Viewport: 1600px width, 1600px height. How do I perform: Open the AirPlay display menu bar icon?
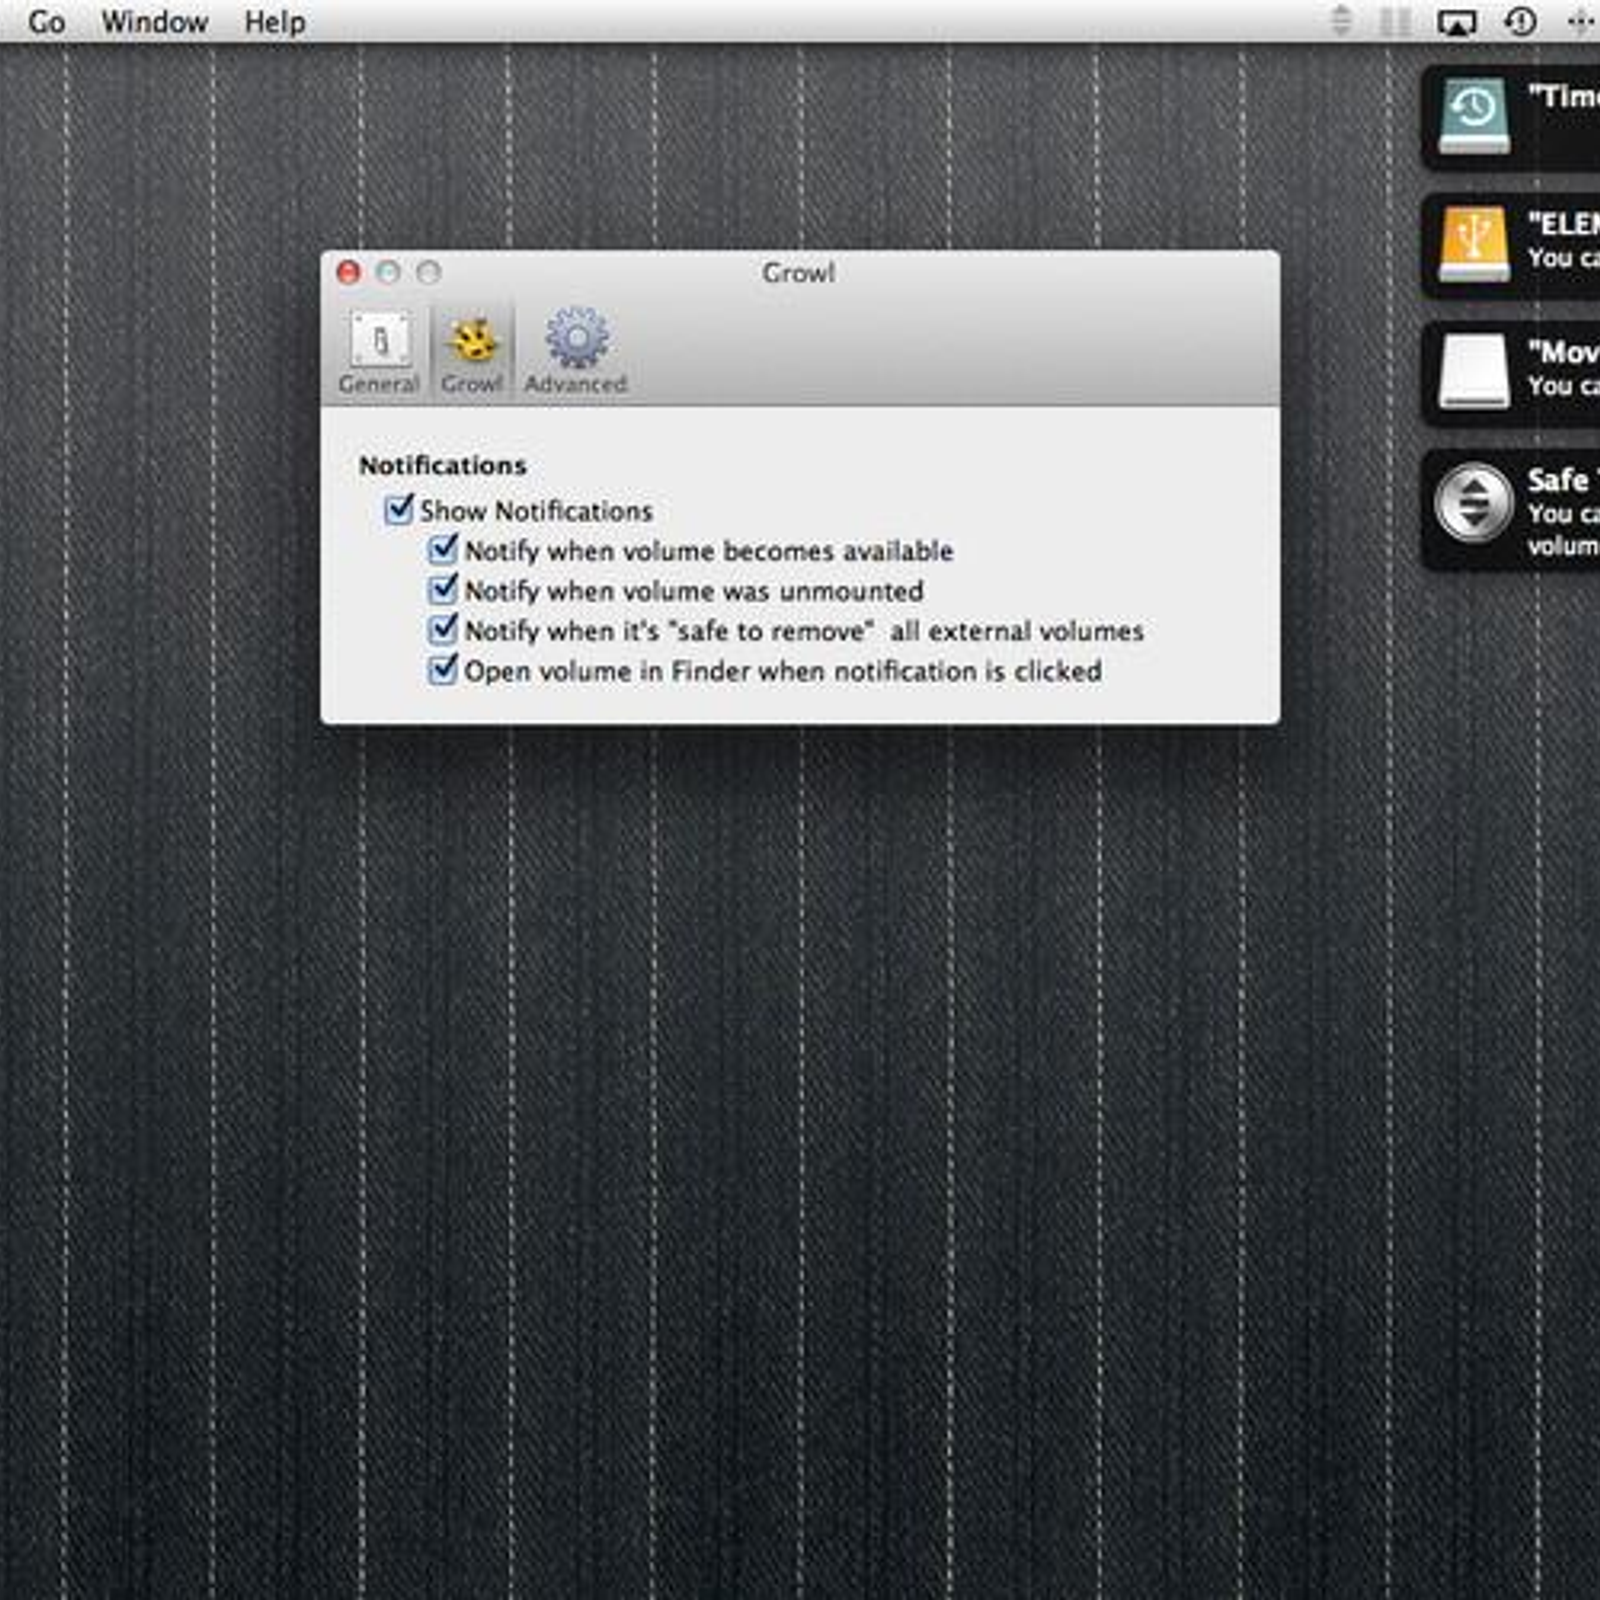pos(1456,22)
